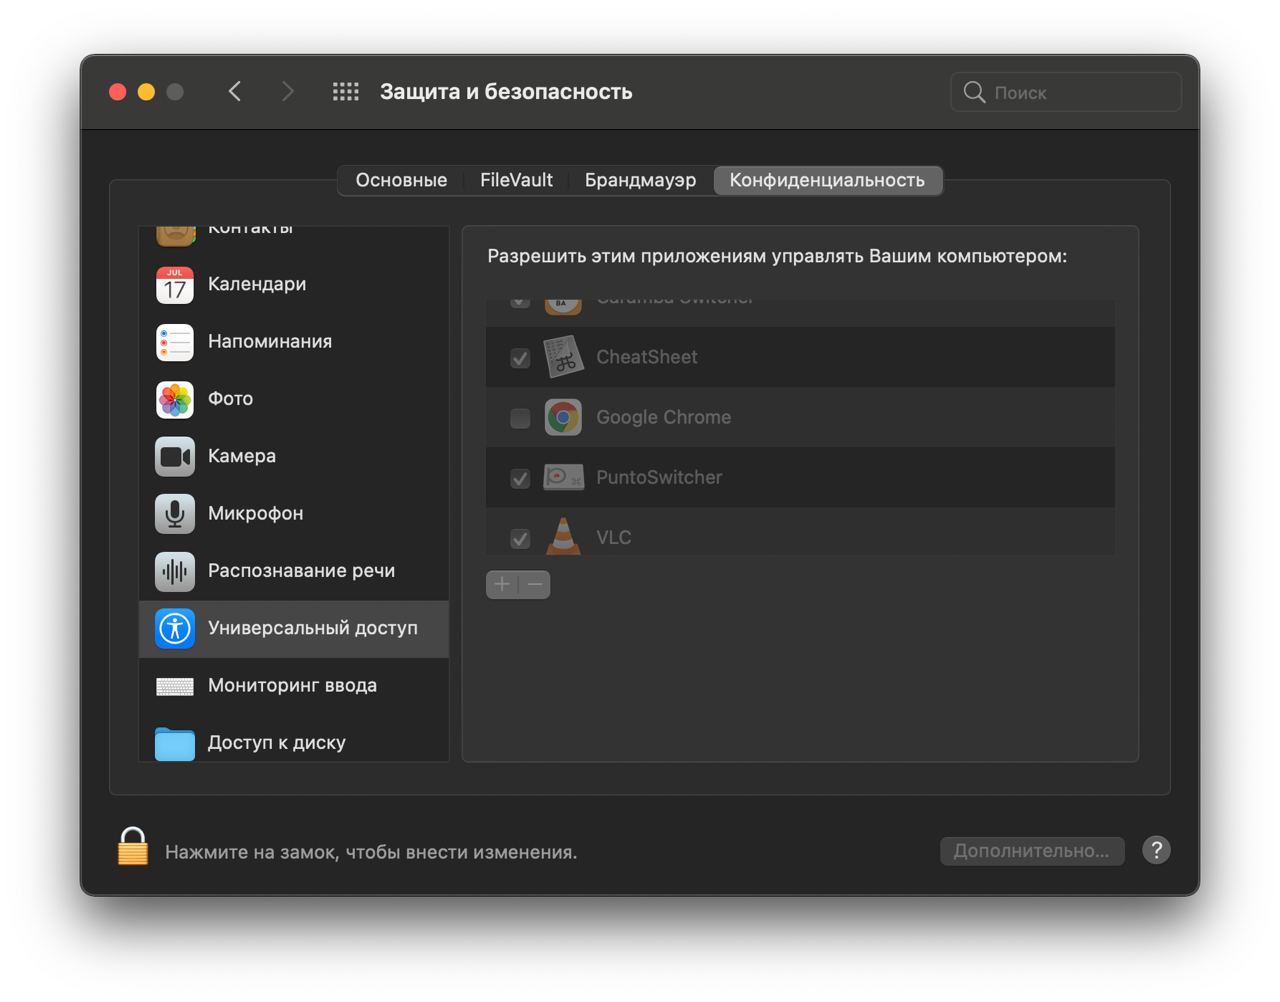Screen dimensions: 1280x1002
Task: Switch to the Основные tab
Action: click(x=401, y=180)
